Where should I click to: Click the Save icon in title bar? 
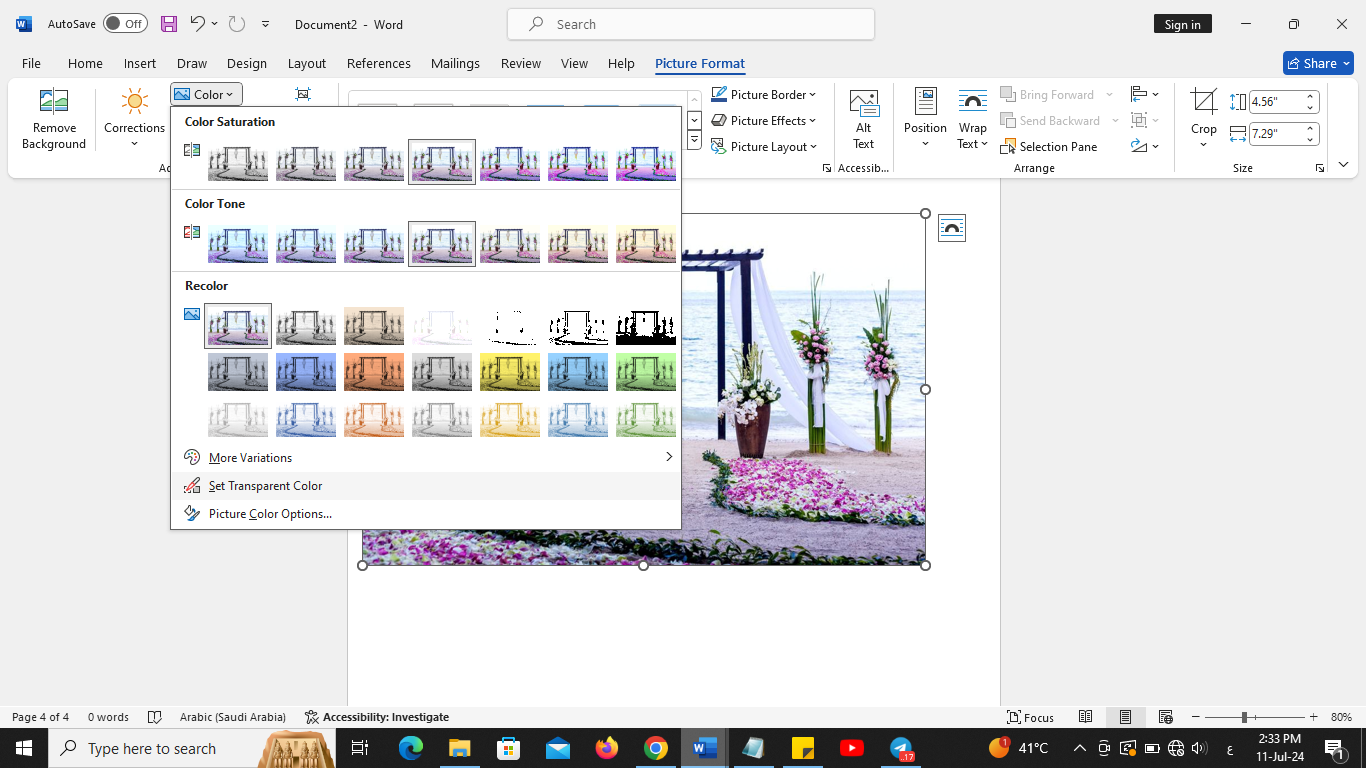click(169, 24)
